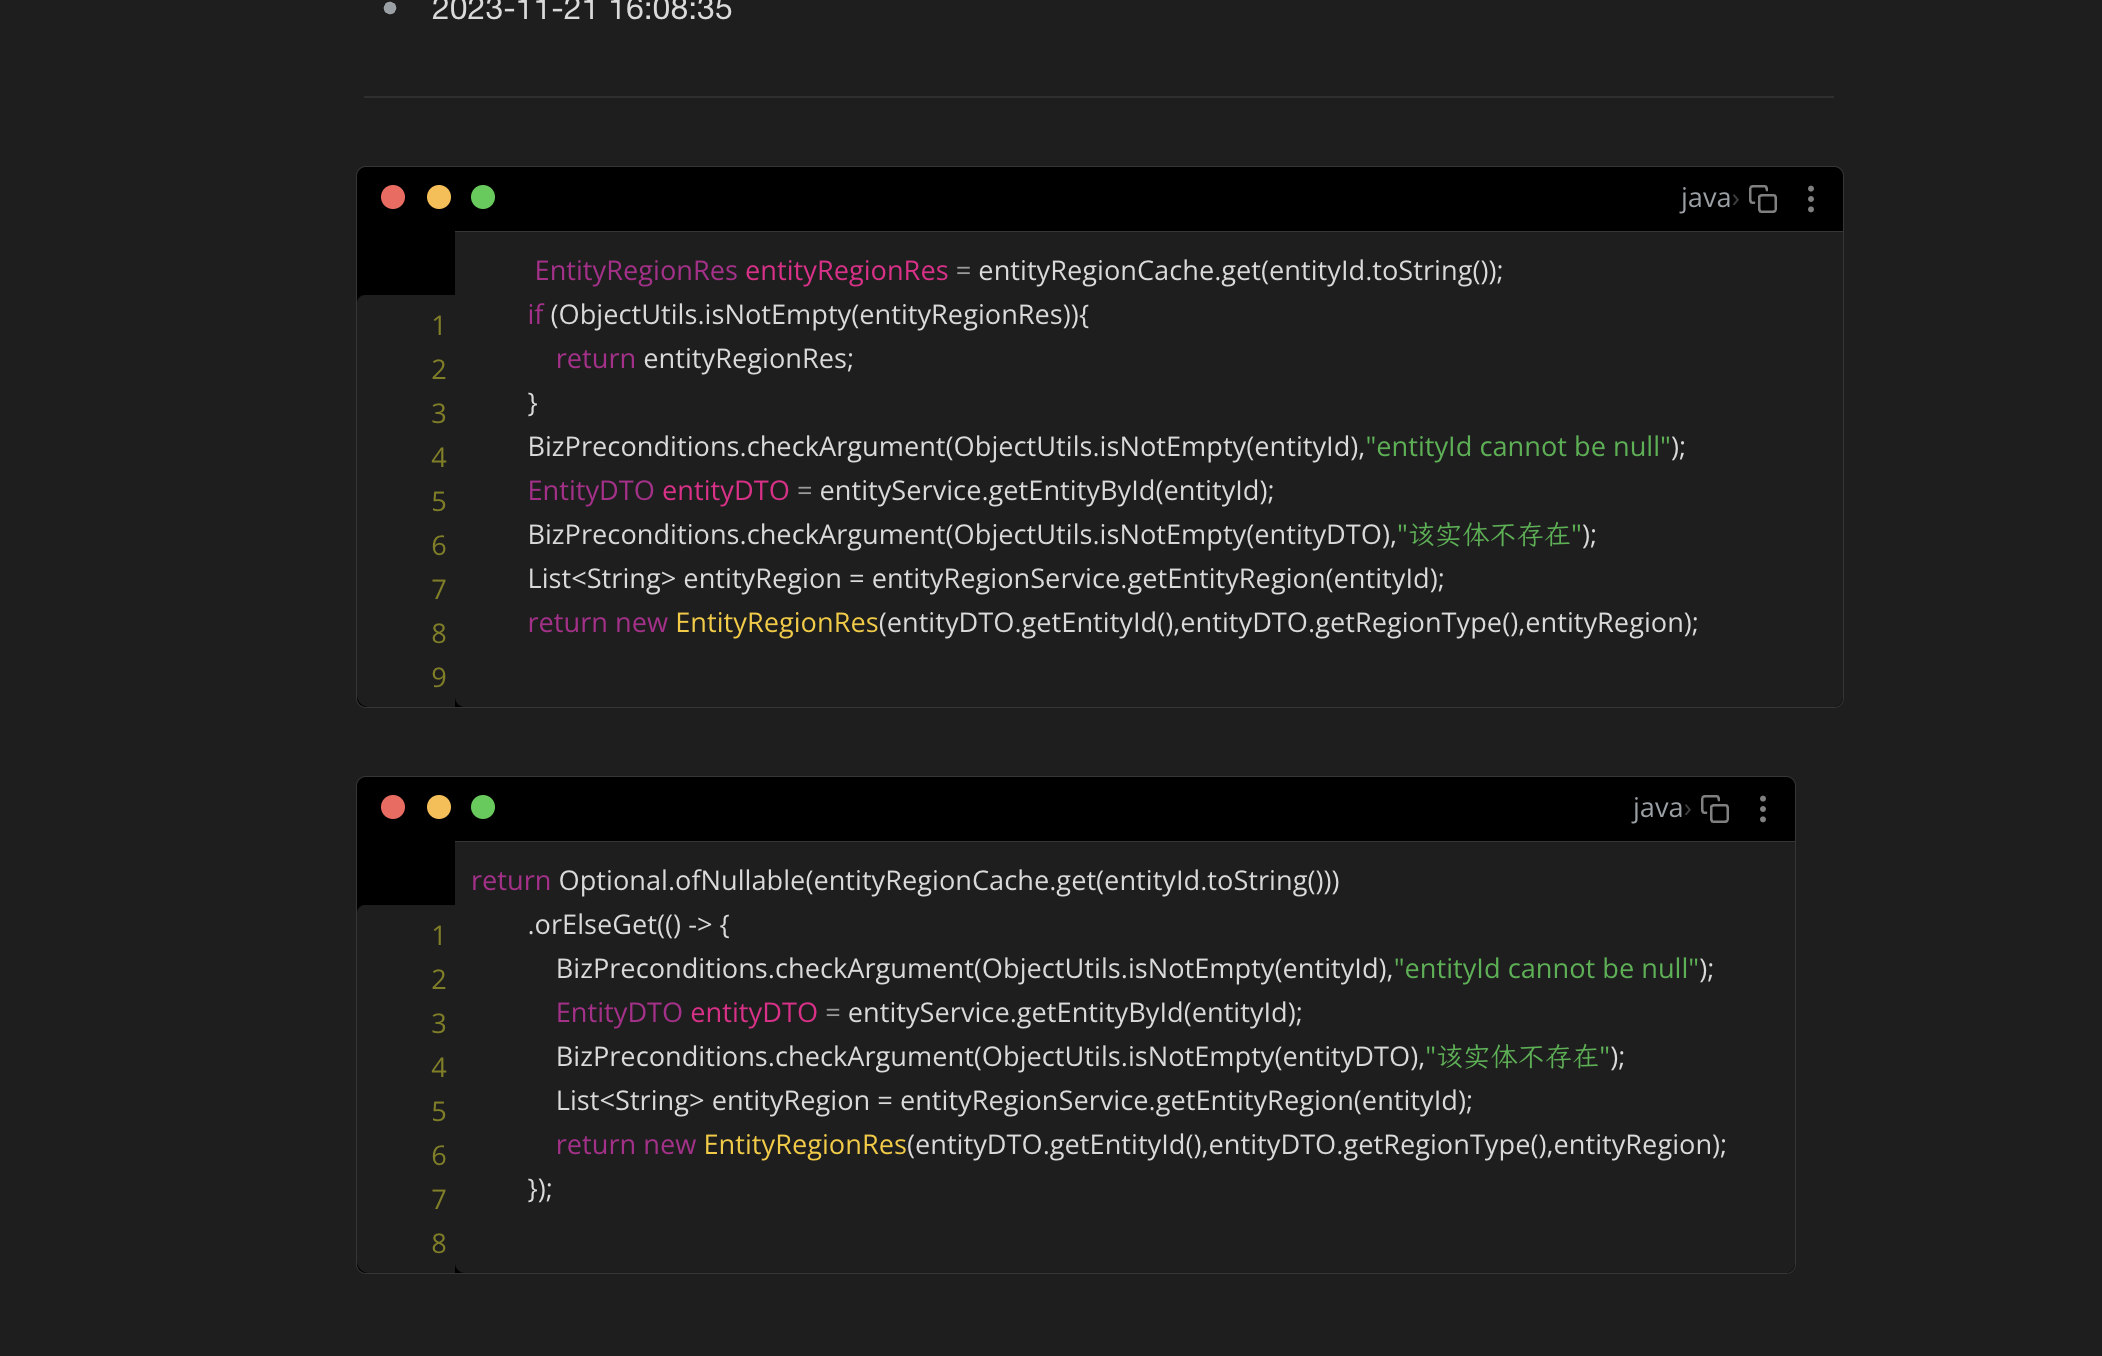Click "entityId cannot be null" string in first block
The image size is (2102, 1356).
click(x=1518, y=447)
